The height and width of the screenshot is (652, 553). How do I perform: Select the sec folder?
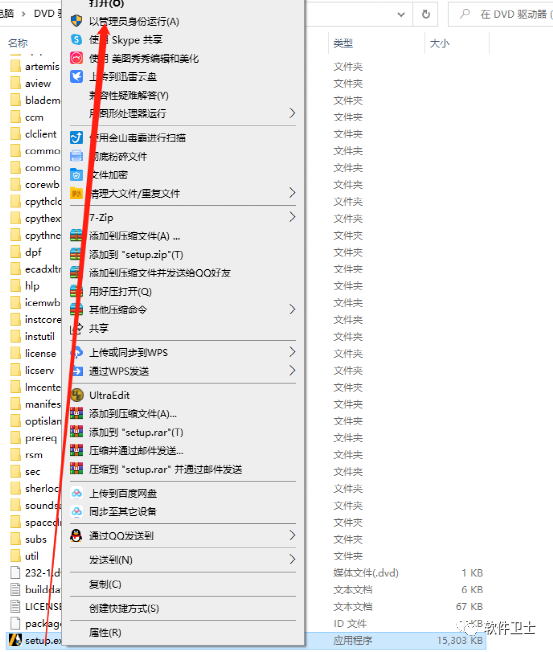26,472
